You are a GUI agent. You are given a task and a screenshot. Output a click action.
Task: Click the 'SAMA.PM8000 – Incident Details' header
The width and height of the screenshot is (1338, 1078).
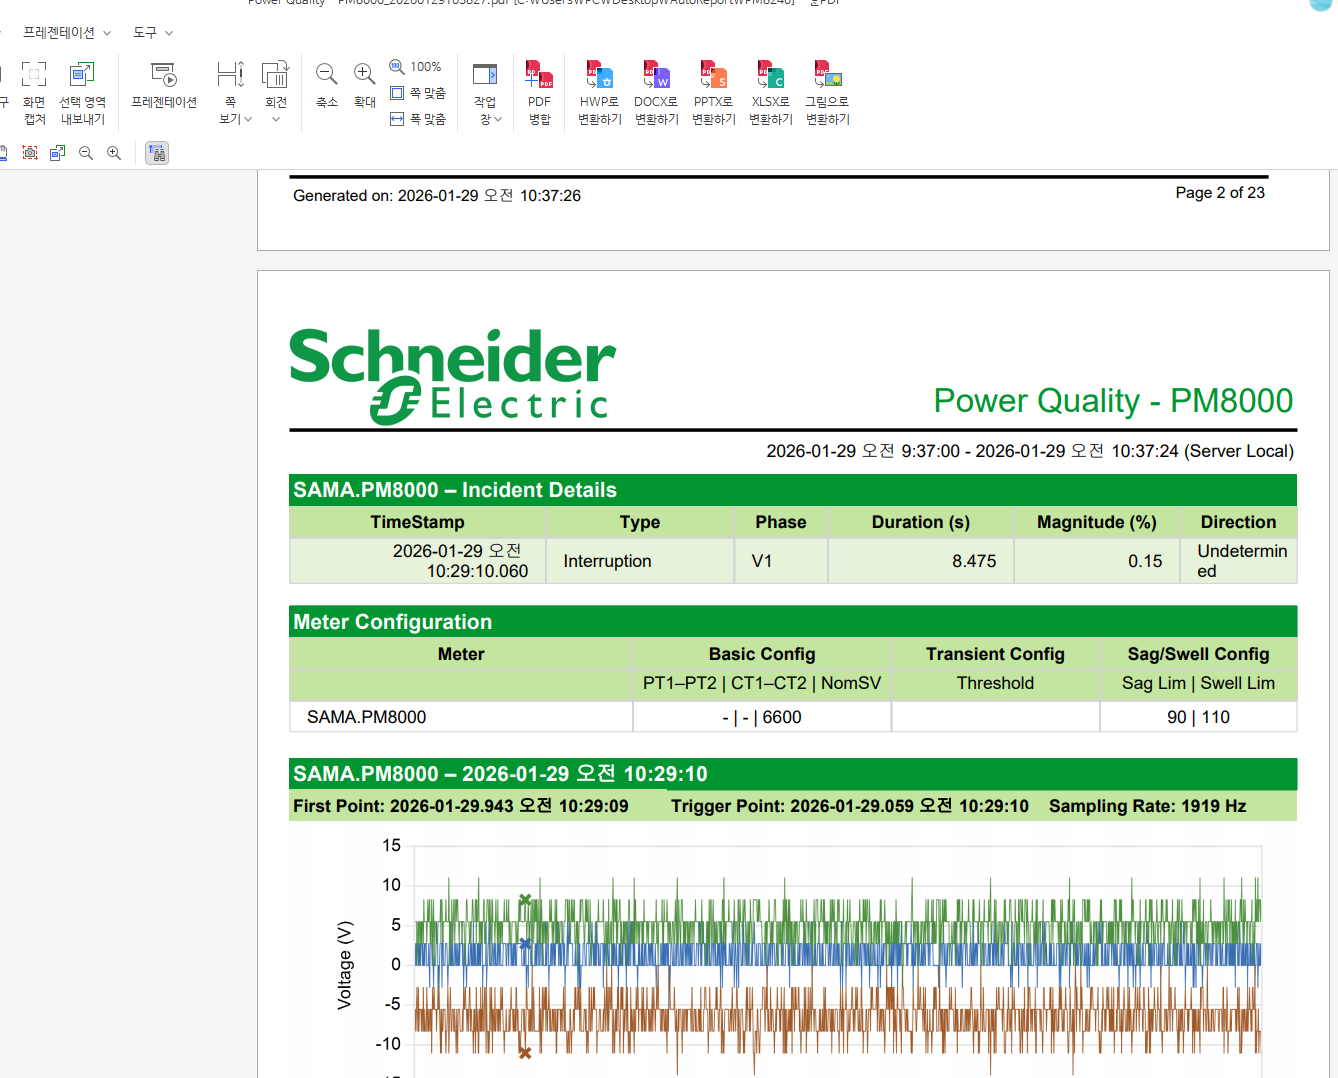click(455, 490)
